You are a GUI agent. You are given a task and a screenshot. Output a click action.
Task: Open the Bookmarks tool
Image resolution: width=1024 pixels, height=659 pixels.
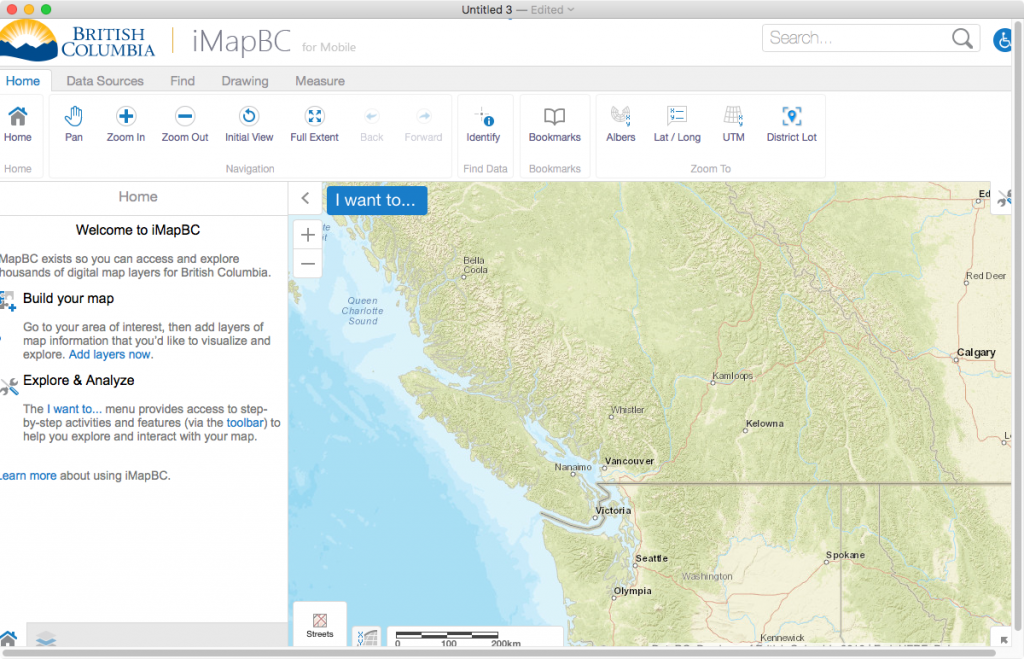pos(554,124)
